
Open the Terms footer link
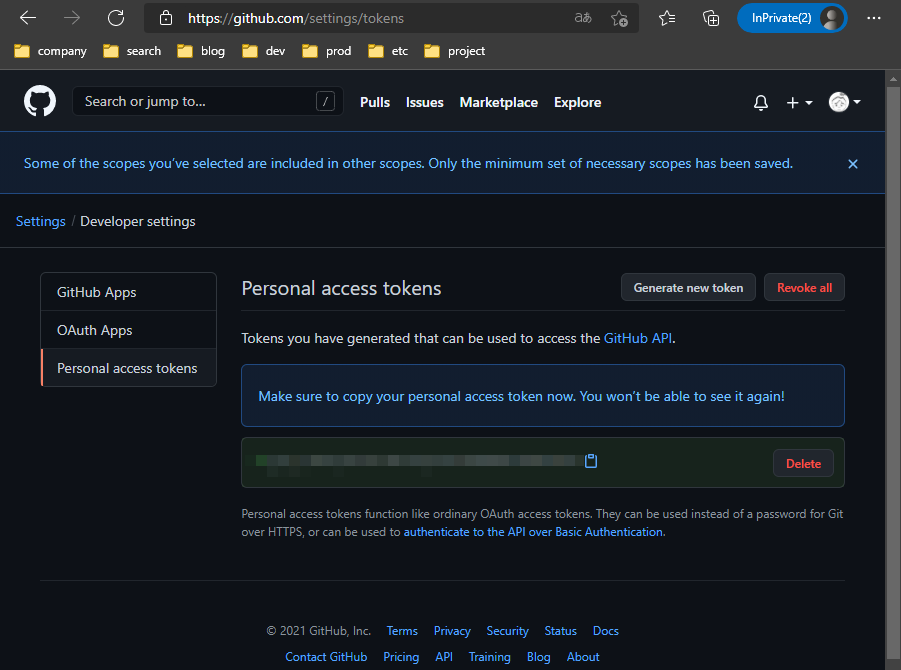[x=402, y=631]
